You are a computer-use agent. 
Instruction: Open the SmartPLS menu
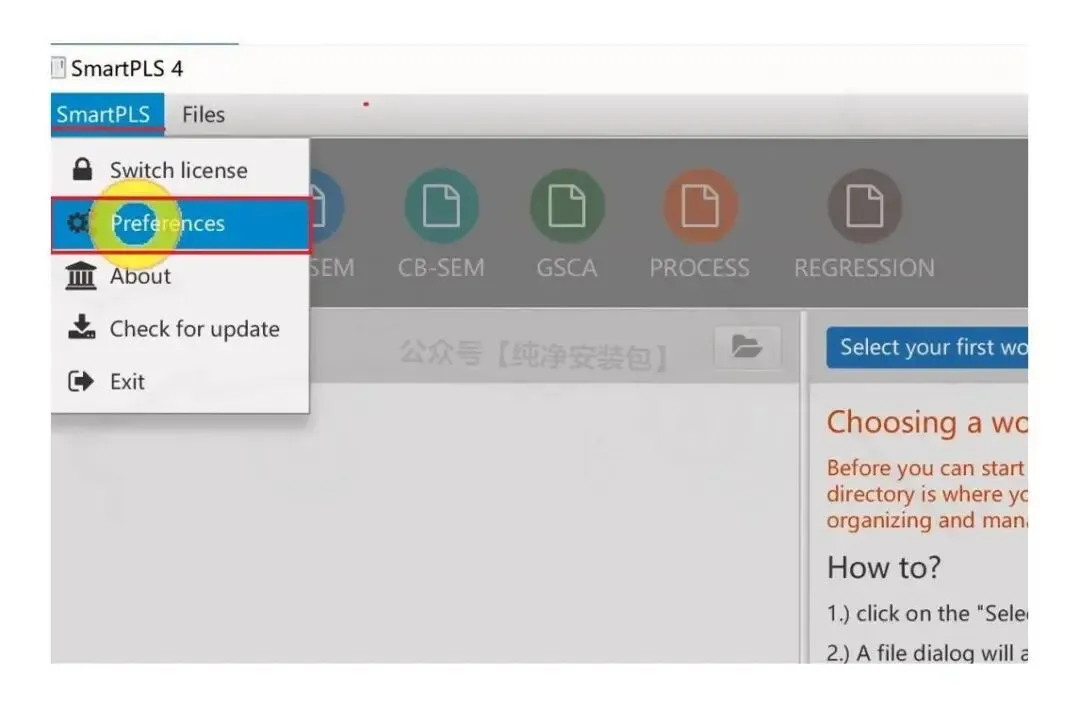(107, 114)
